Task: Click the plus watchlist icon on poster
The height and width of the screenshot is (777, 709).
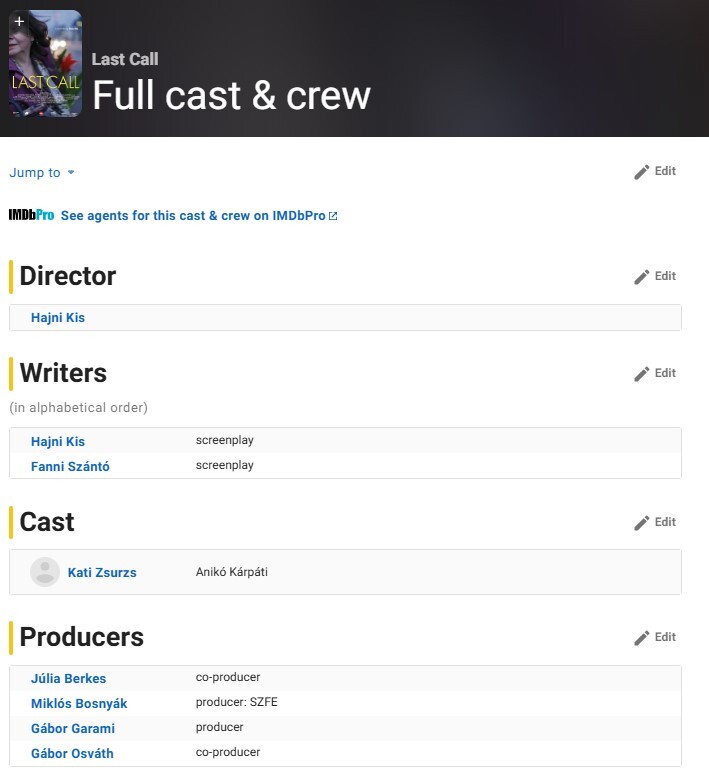Action: pyautogui.click(x=19, y=21)
